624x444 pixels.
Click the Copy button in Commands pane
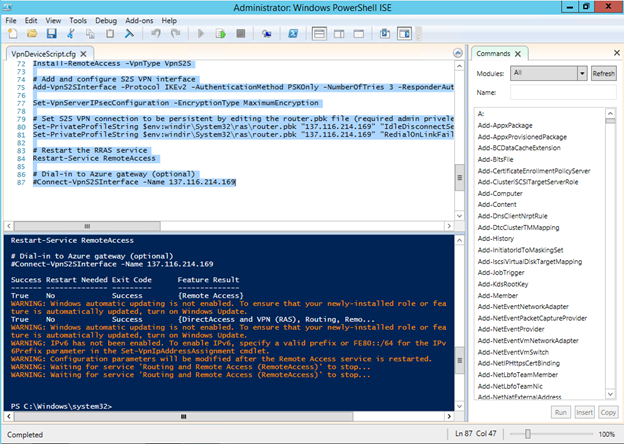608,413
